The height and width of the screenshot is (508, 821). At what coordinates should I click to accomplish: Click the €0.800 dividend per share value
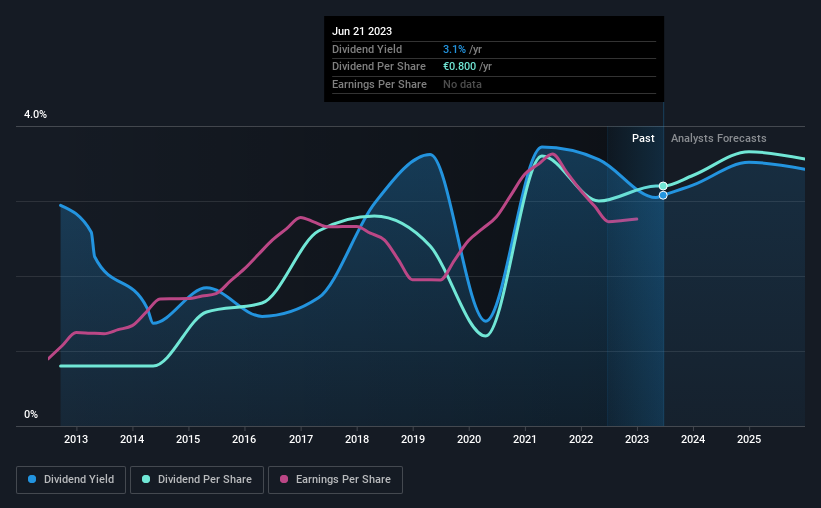[459, 67]
